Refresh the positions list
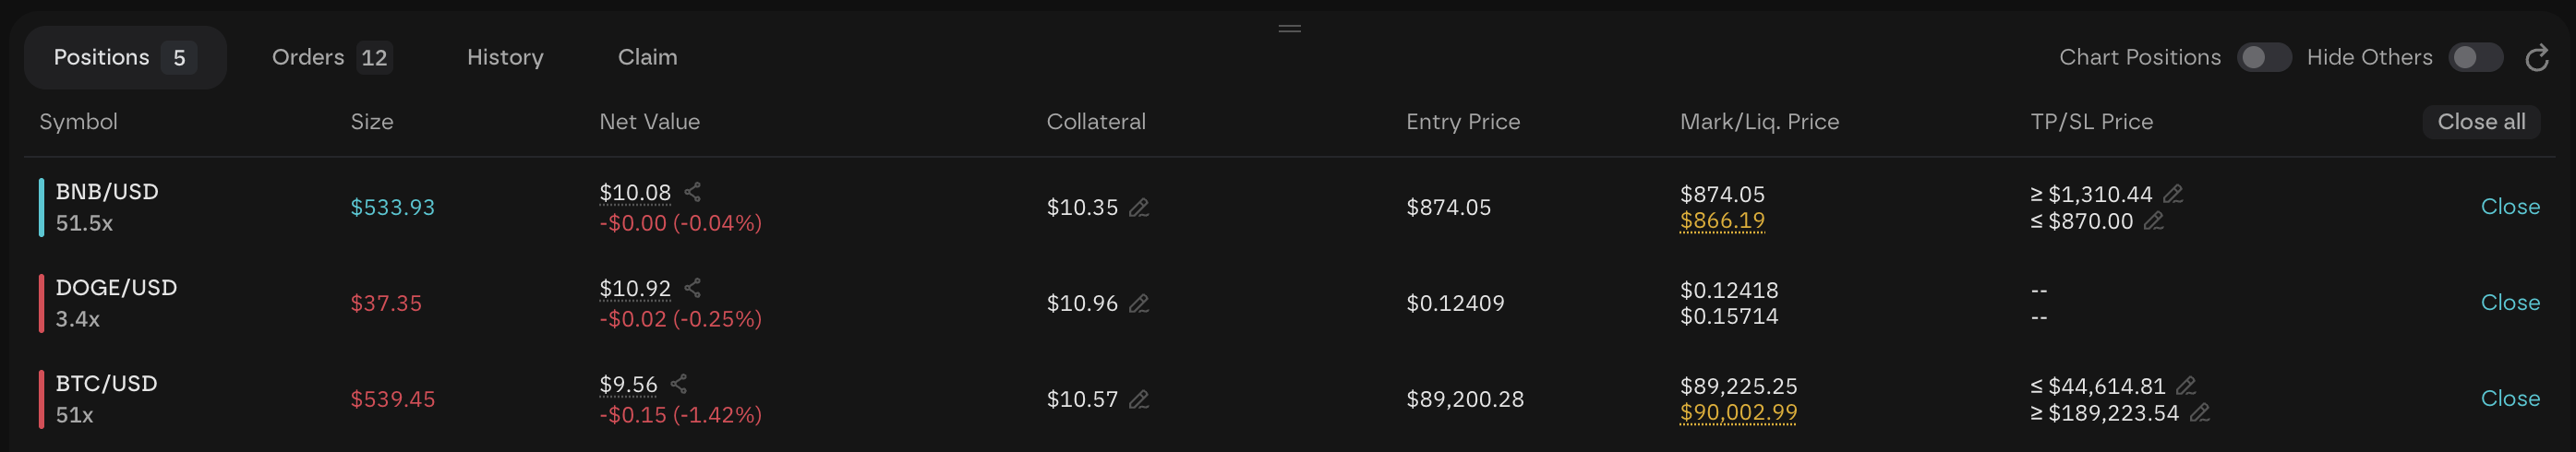 (2537, 58)
